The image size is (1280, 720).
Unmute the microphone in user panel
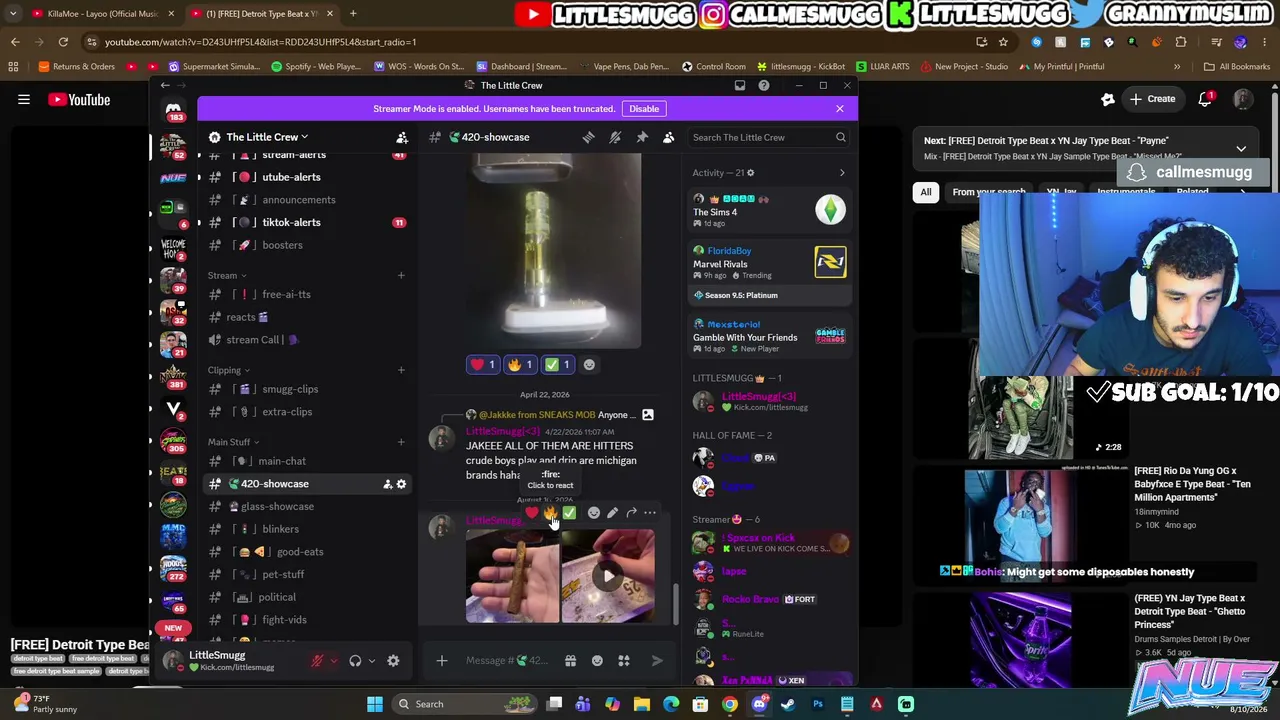[318, 661]
